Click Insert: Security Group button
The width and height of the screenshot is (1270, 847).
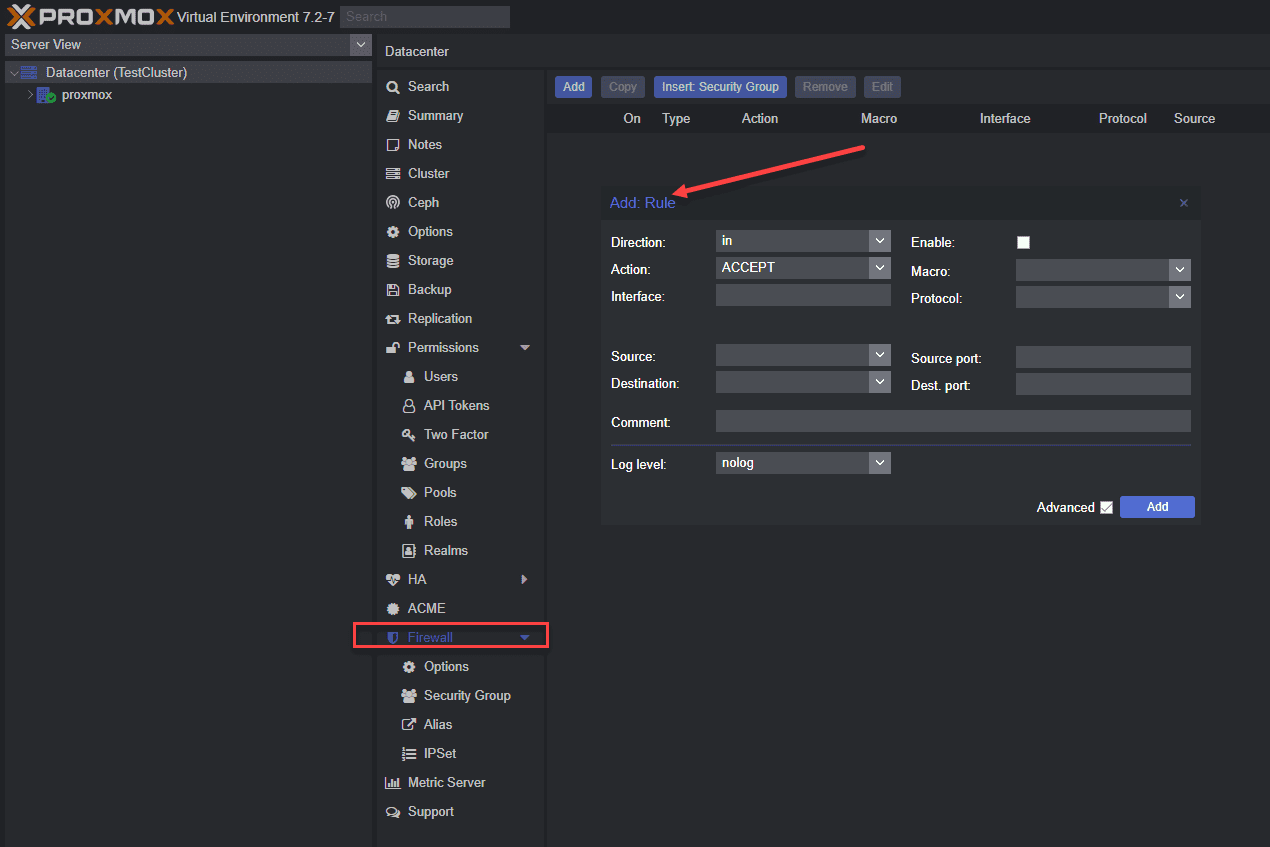(720, 87)
